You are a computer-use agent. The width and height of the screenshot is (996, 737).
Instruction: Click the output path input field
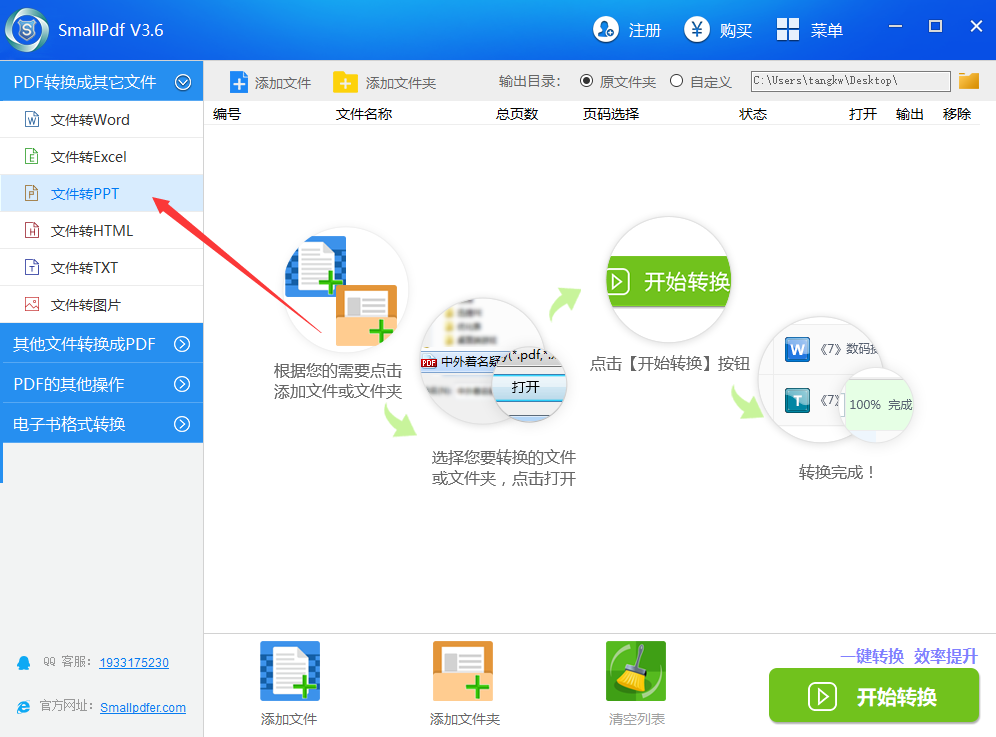pos(851,81)
